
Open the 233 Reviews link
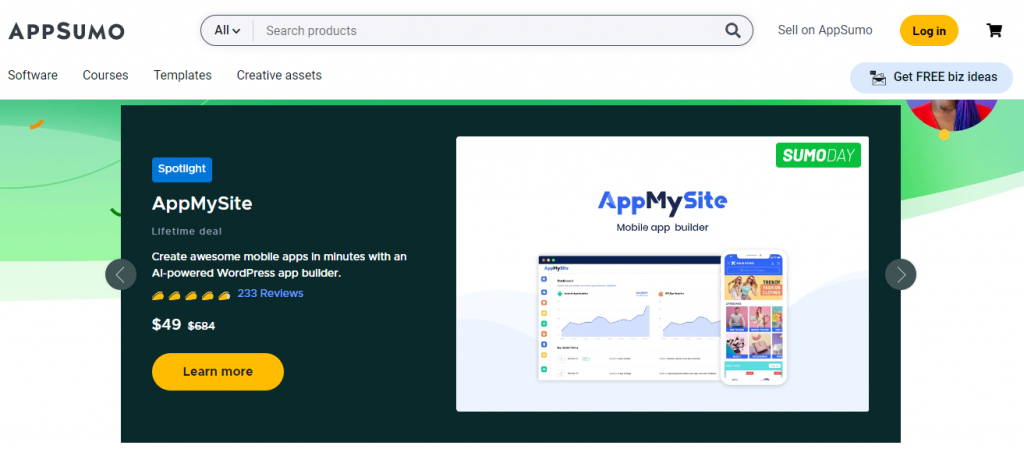(270, 294)
